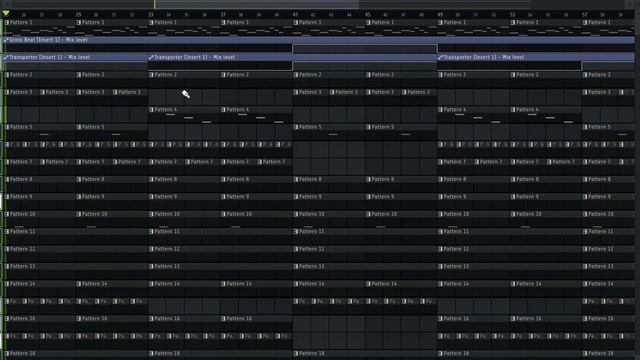
Task: Select the Pattern 16 clip title at bar 29
Action: coord(94,318)
